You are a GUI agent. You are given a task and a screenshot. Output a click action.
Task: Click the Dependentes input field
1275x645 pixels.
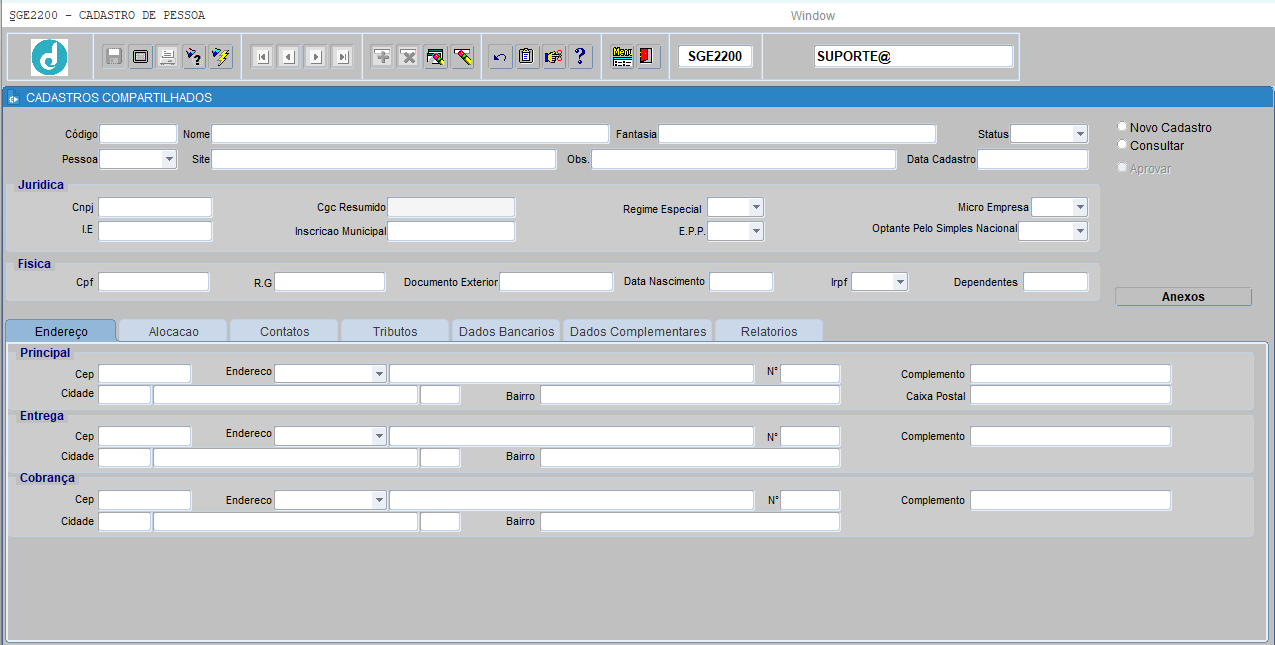[x=1055, y=282]
